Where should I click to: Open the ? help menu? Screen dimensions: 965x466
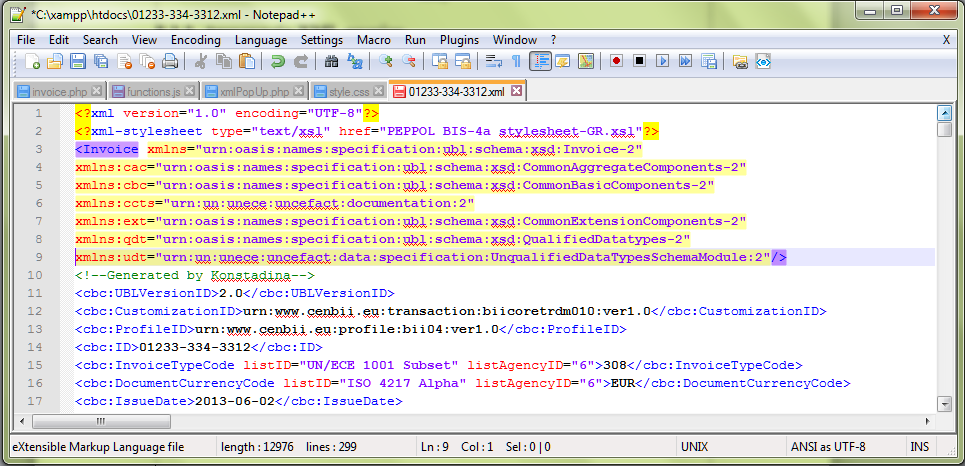click(553, 40)
